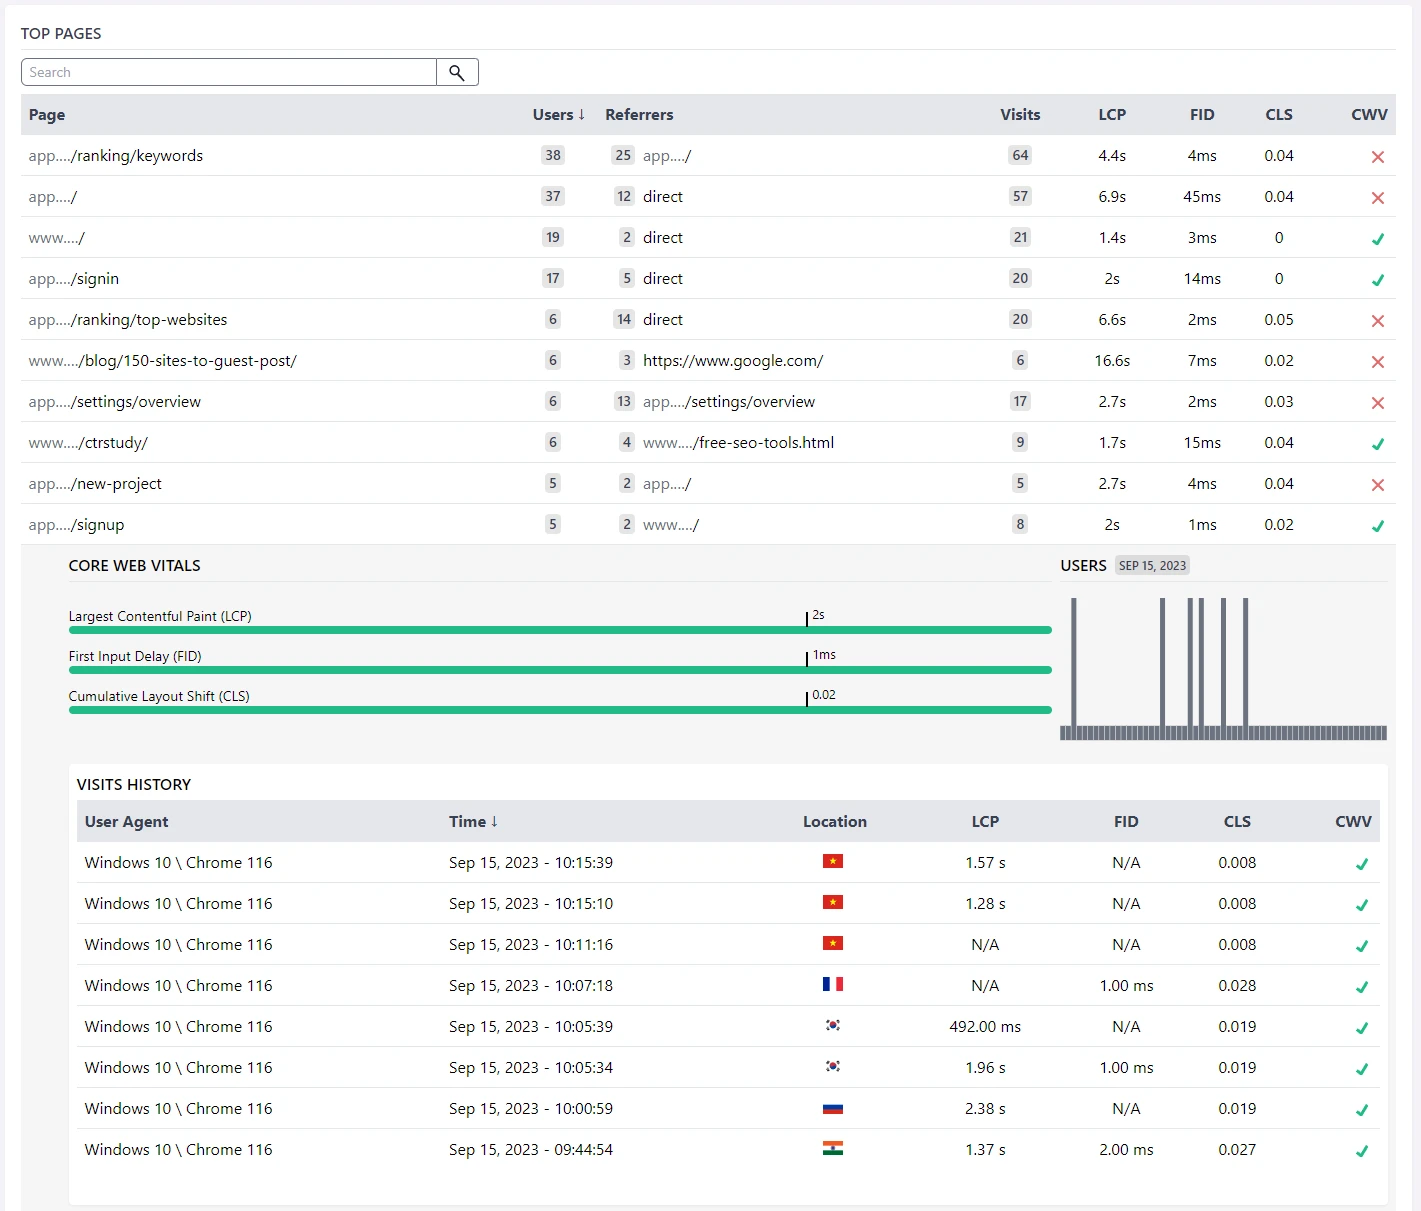The height and width of the screenshot is (1211, 1421).
Task: Click visits count 64 badge
Action: point(1020,155)
